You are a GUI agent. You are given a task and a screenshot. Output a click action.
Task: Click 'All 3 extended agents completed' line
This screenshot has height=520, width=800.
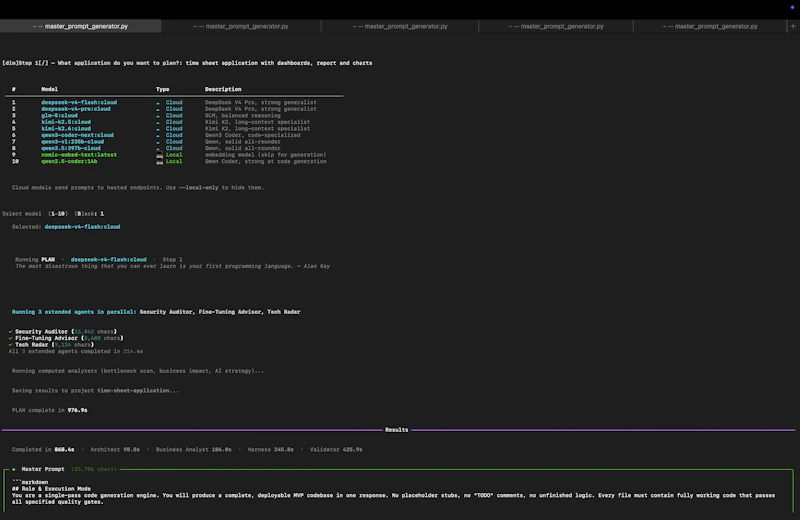(x=76, y=352)
